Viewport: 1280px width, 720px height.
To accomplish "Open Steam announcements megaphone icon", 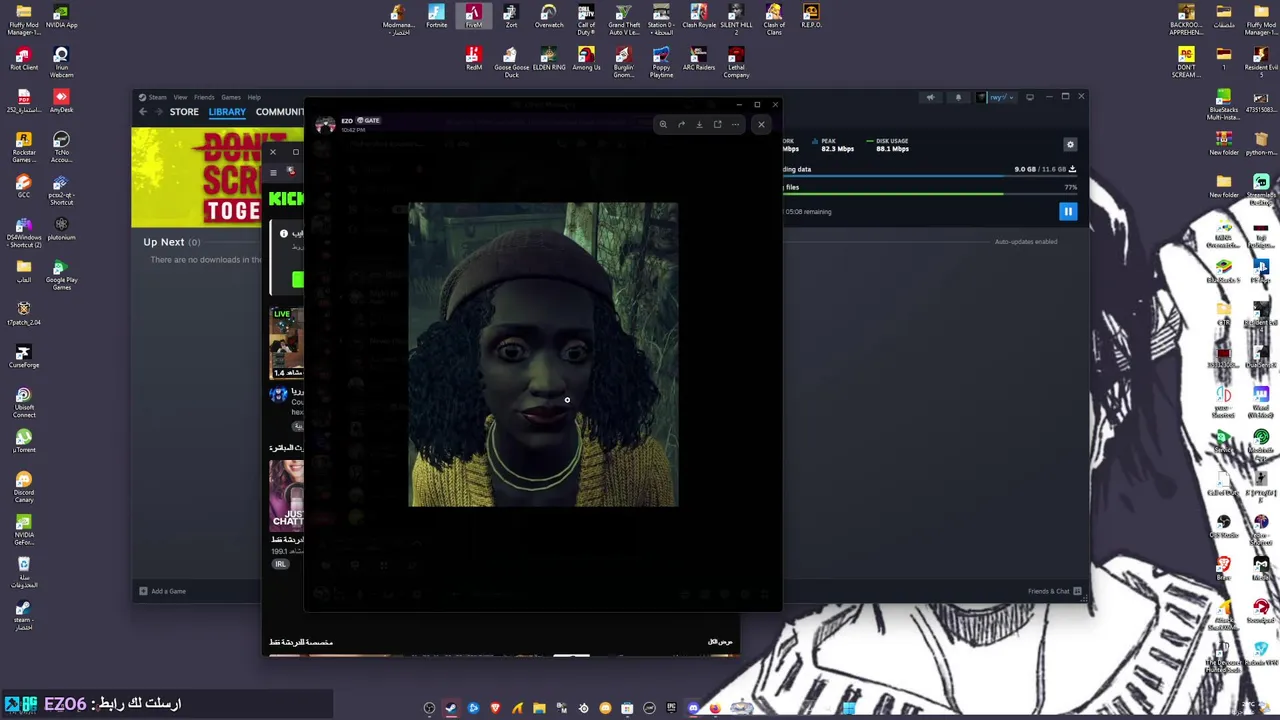I will (930, 97).
